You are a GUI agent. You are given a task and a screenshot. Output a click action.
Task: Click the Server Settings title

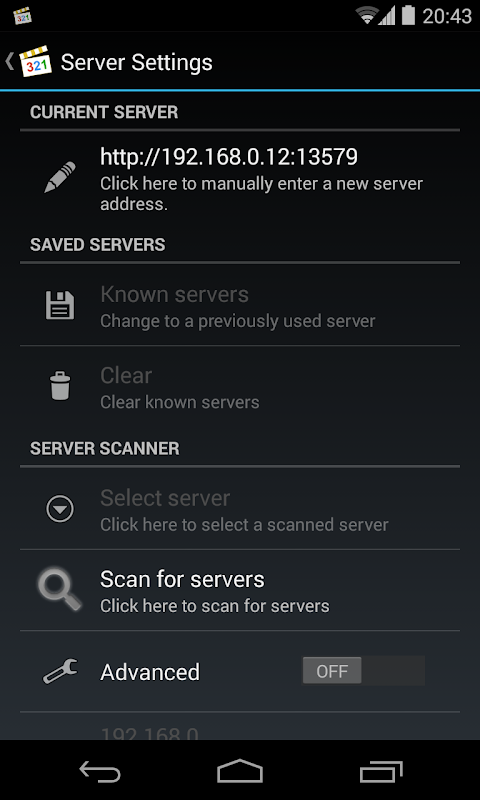point(136,63)
